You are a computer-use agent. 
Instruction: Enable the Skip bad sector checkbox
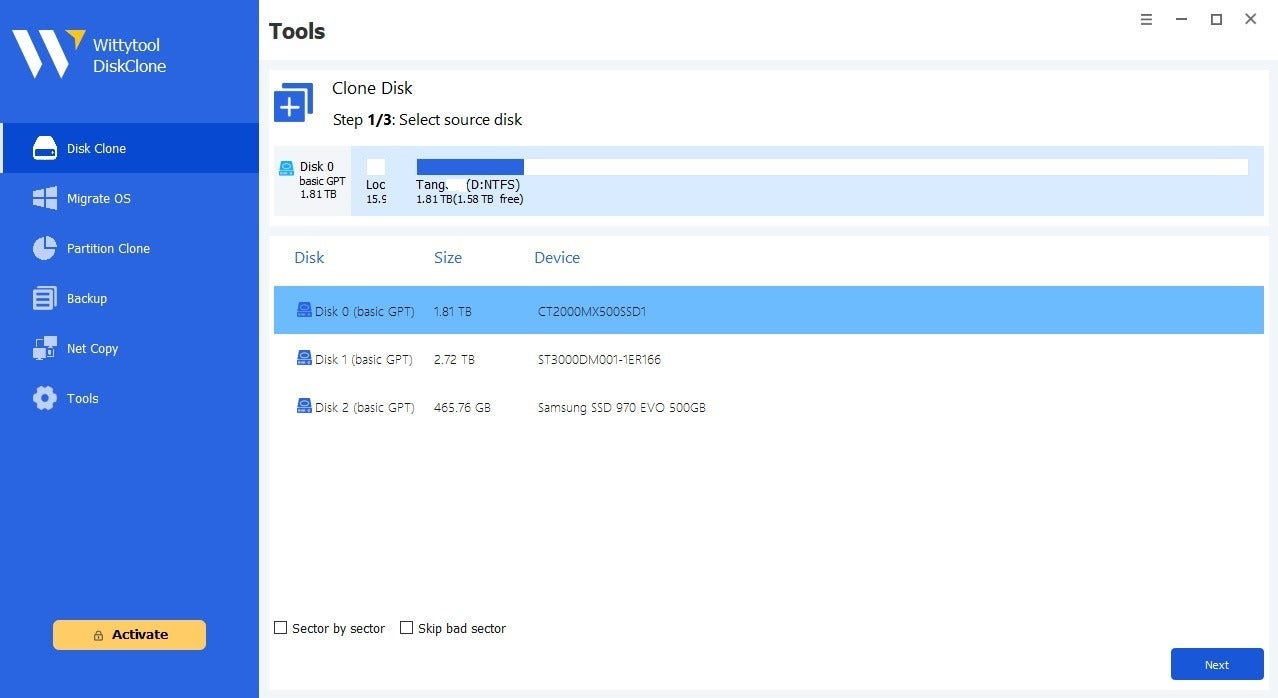point(407,628)
